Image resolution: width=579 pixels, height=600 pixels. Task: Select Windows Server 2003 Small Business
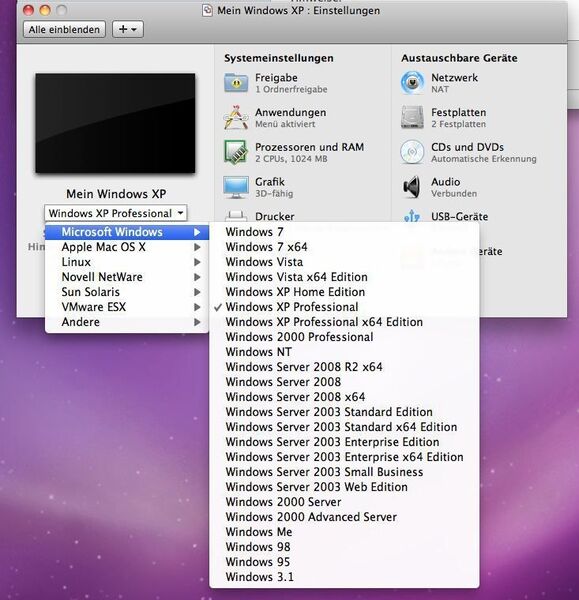pyautogui.click(x=344, y=472)
